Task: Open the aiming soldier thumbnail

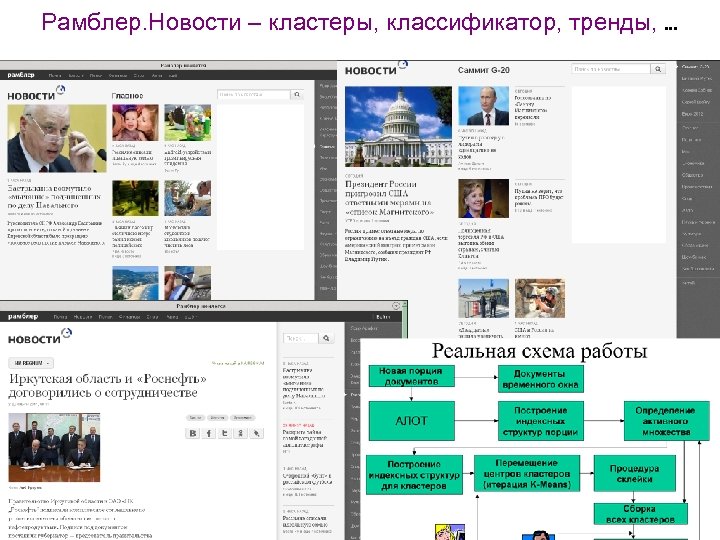Action: [540, 298]
